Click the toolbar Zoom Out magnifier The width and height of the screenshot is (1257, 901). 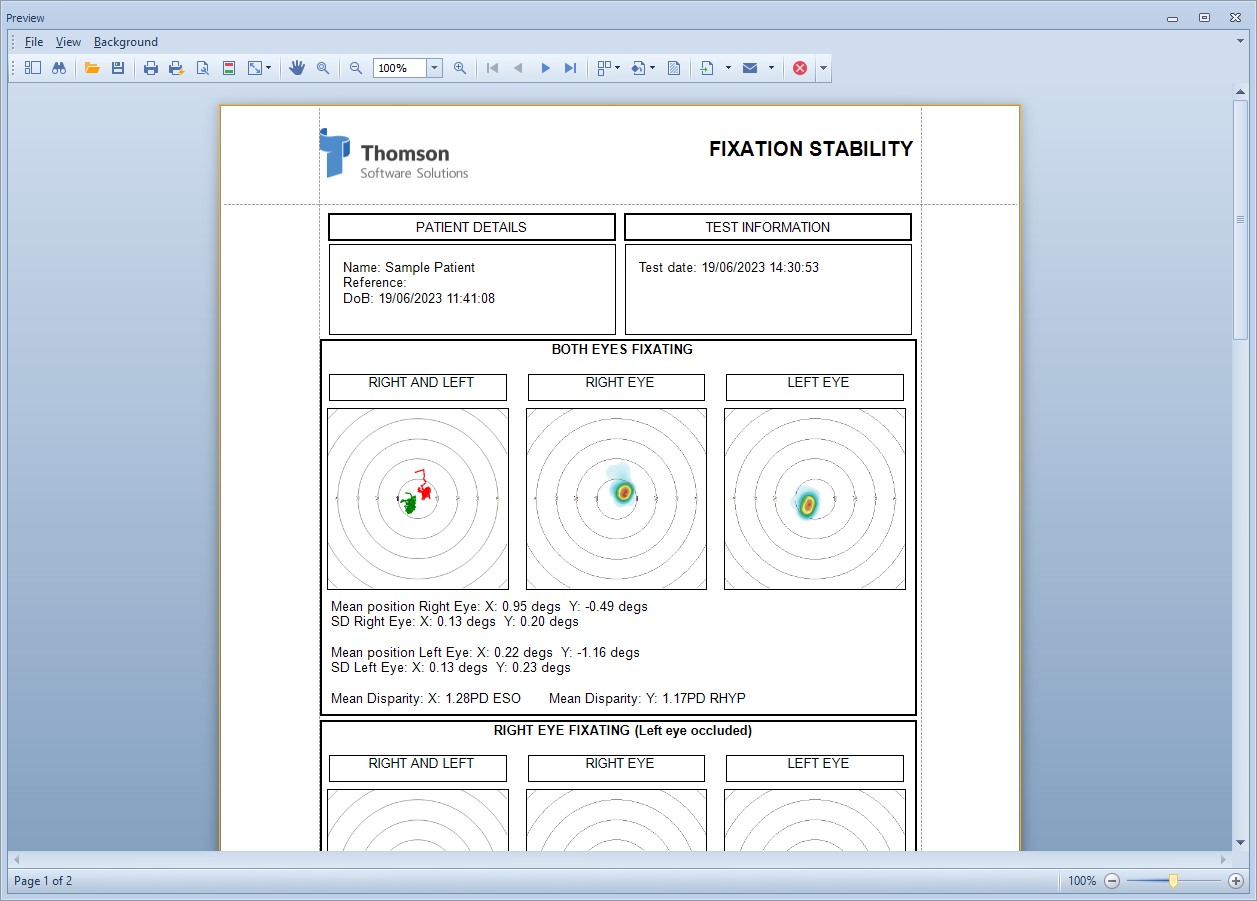click(x=356, y=68)
